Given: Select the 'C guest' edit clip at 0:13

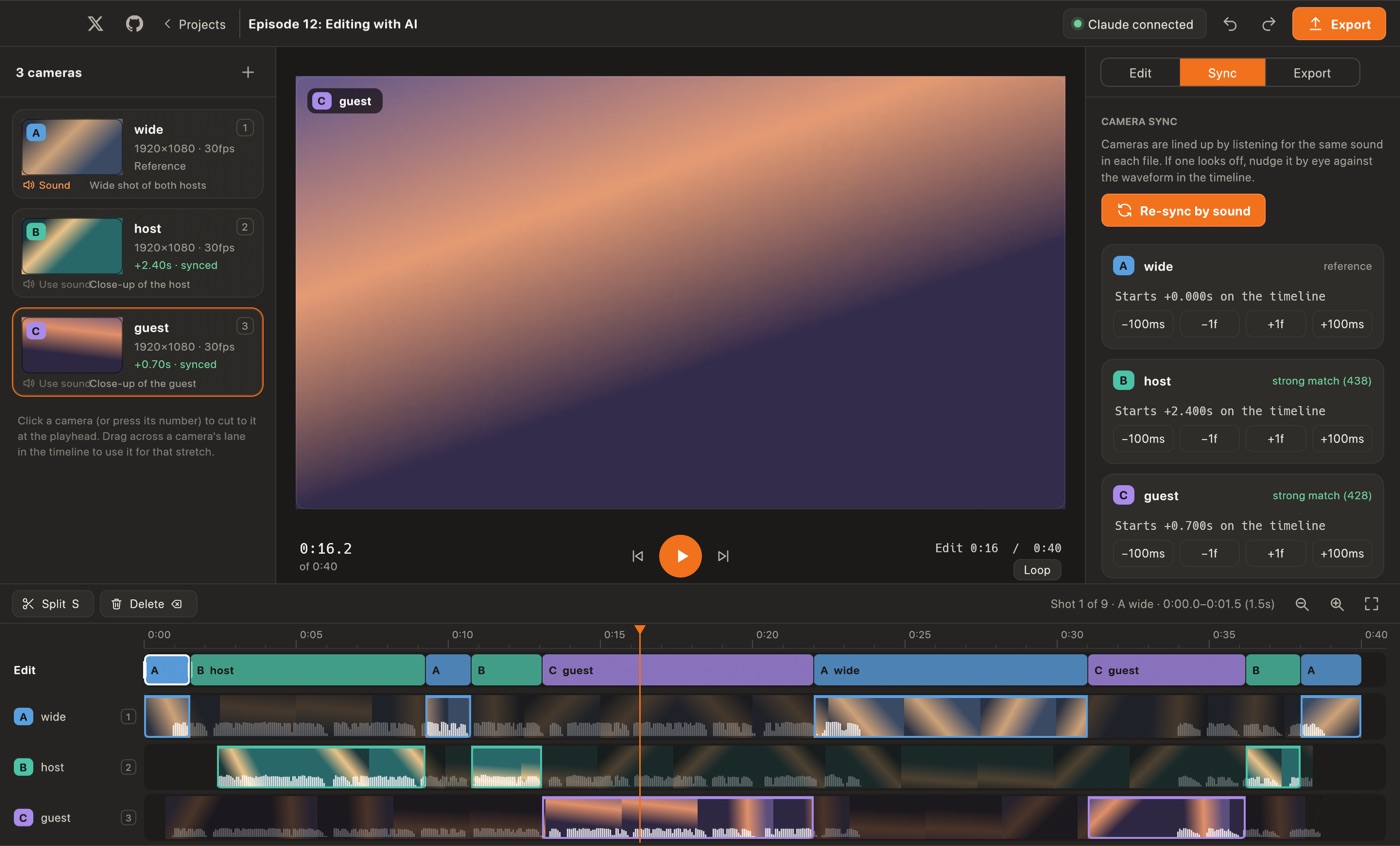Looking at the screenshot, I should [677, 670].
